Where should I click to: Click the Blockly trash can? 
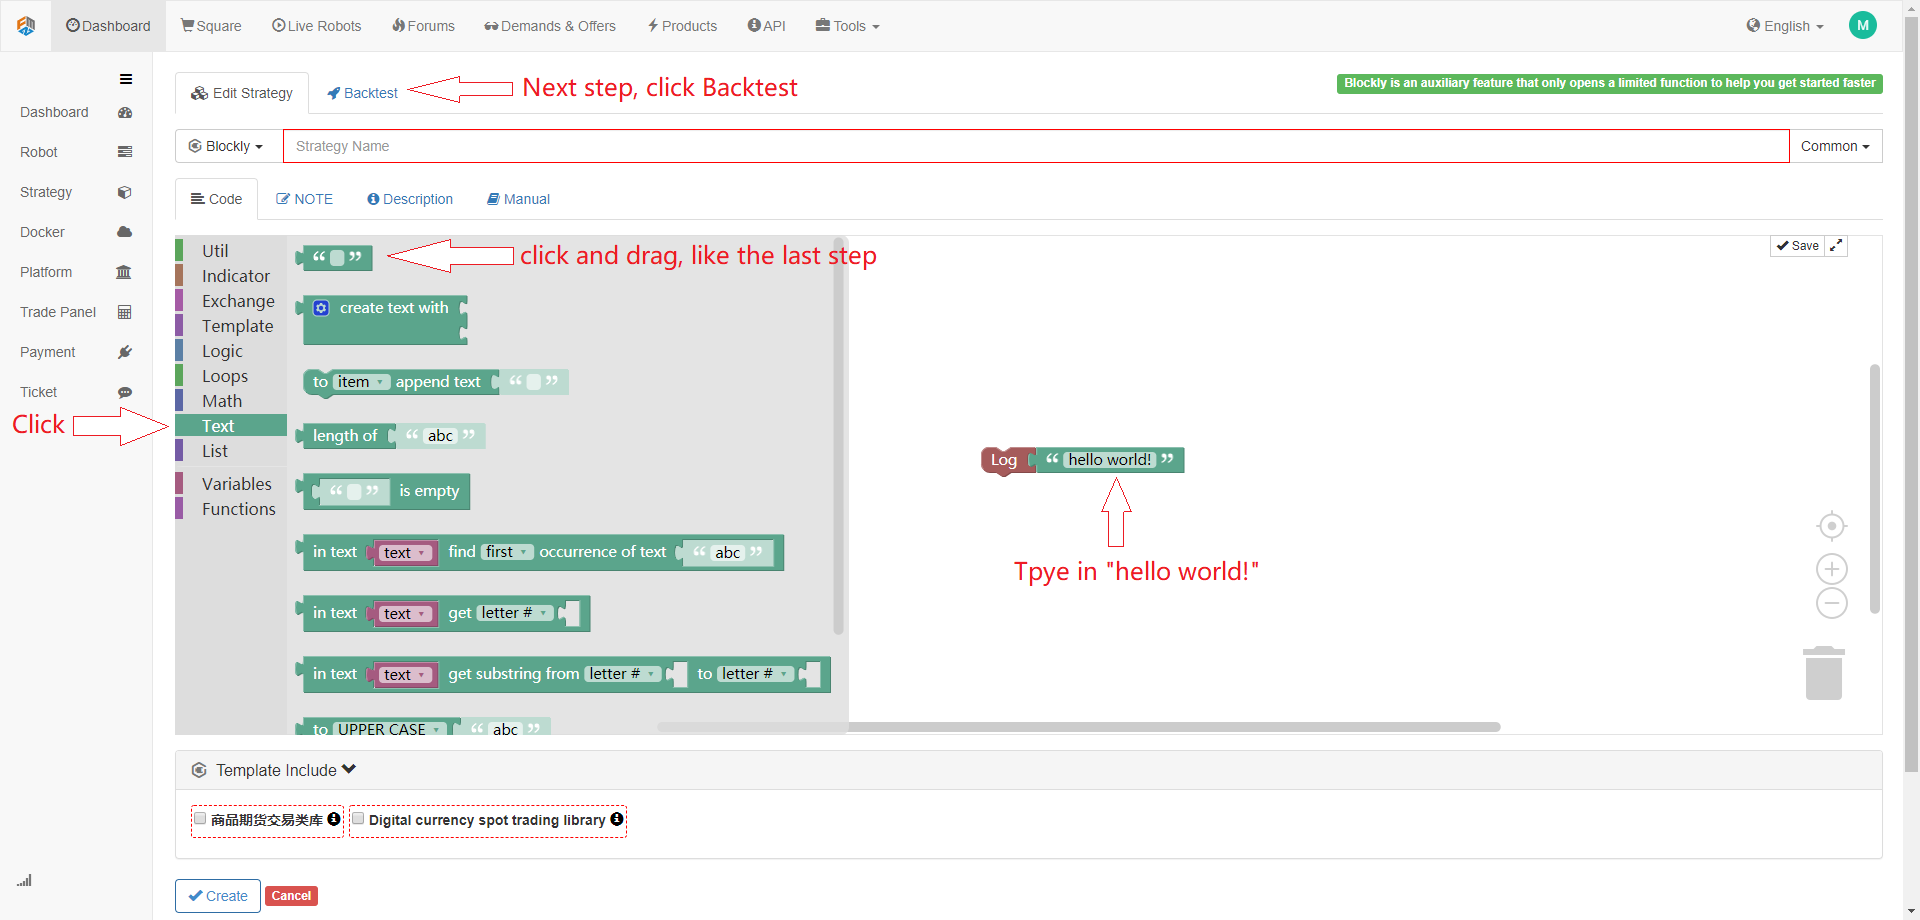1824,673
